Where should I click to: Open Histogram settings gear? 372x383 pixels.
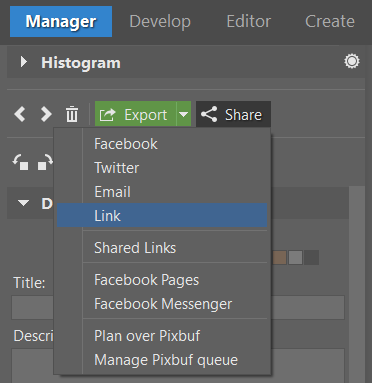point(352,62)
